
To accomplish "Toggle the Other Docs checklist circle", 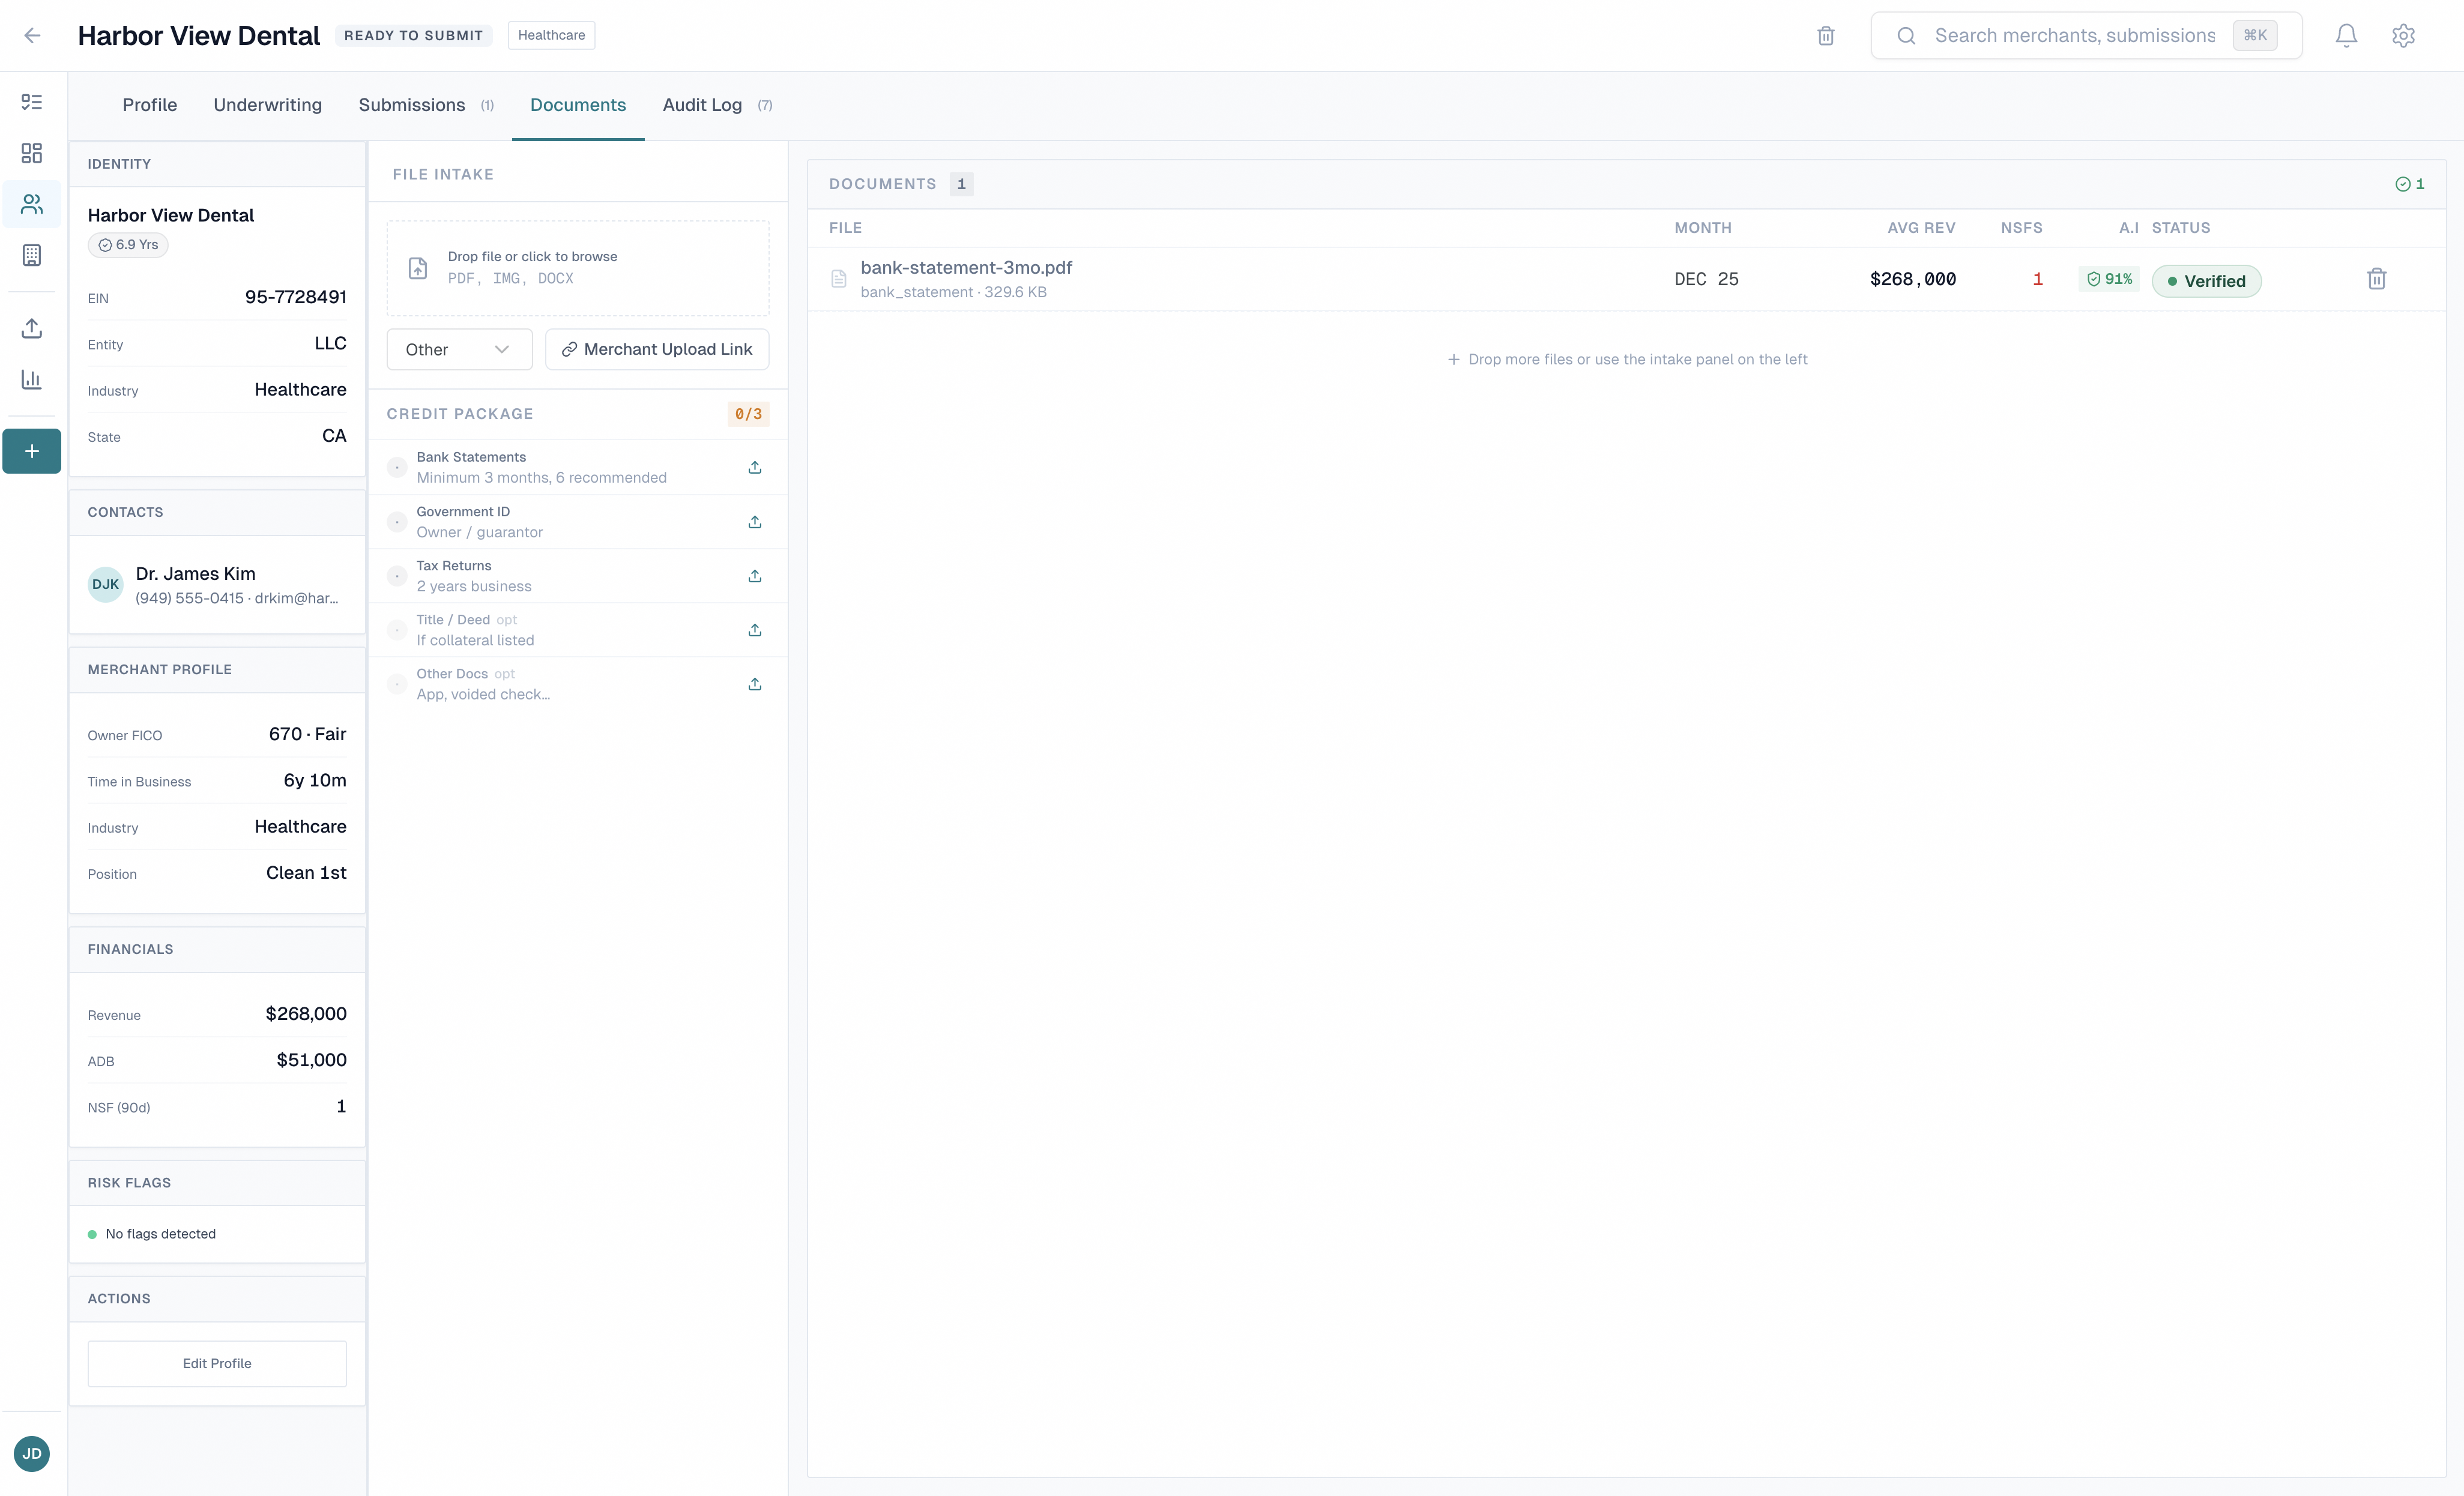I will click(x=397, y=684).
